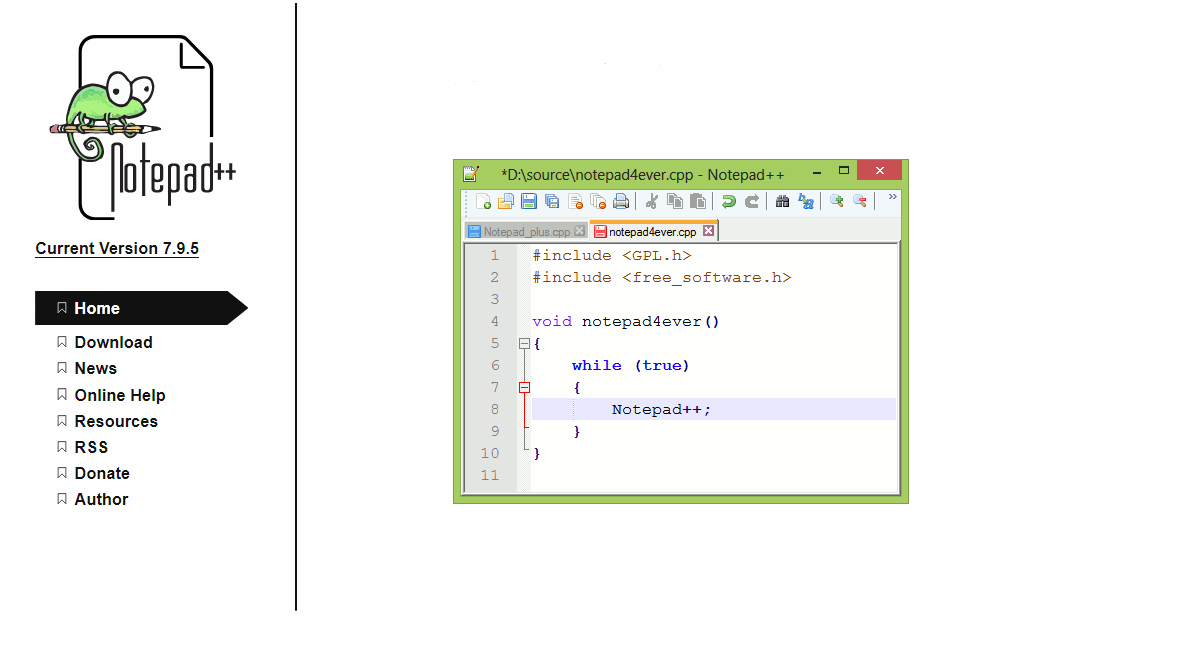The height and width of the screenshot is (657, 1191).
Task: Maximize the Notepad++ window
Action: (843, 171)
